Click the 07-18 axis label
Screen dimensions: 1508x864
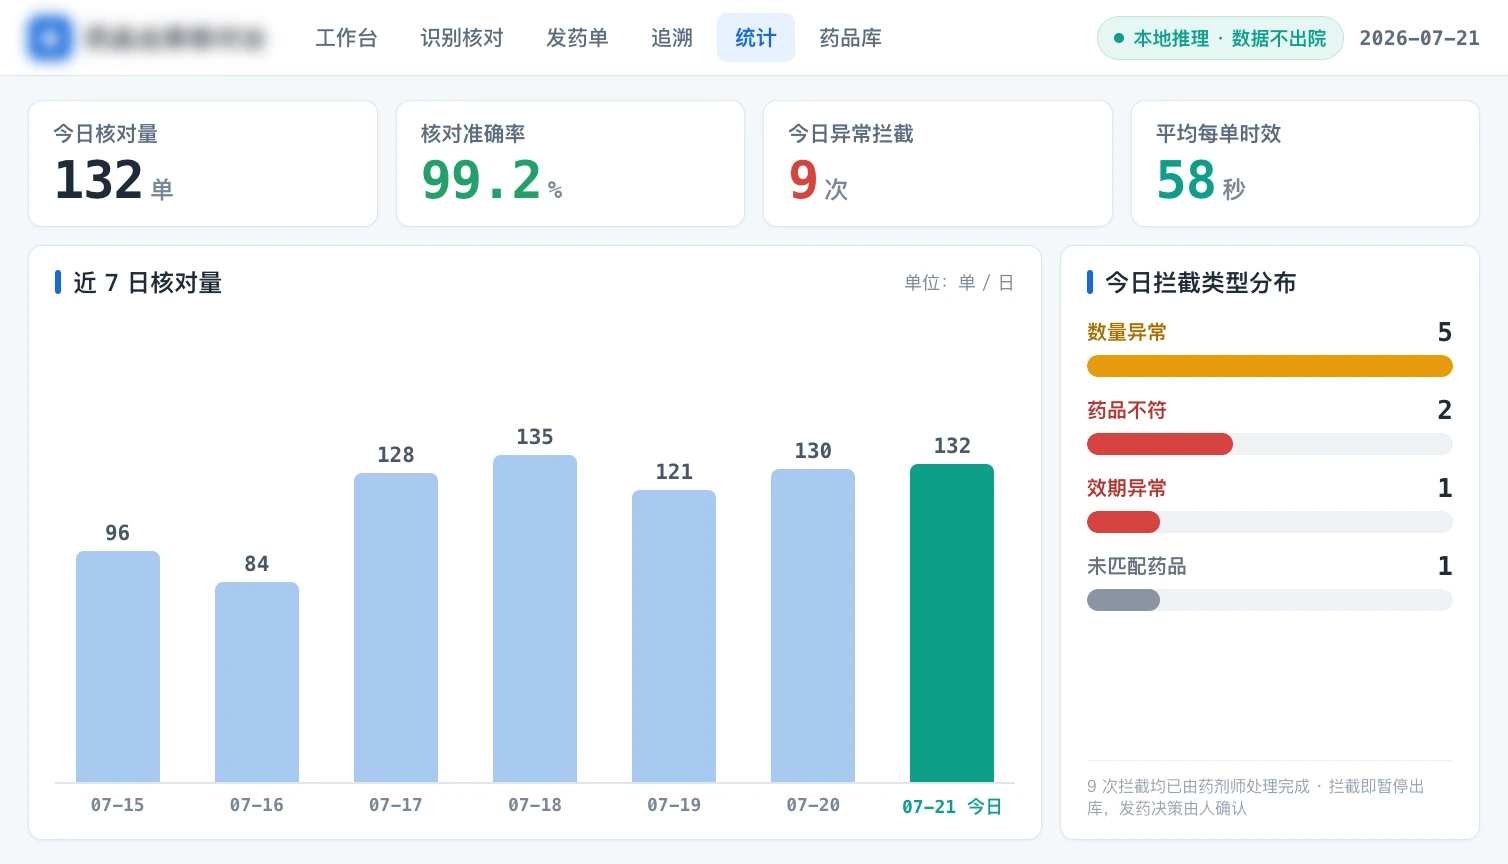click(535, 805)
